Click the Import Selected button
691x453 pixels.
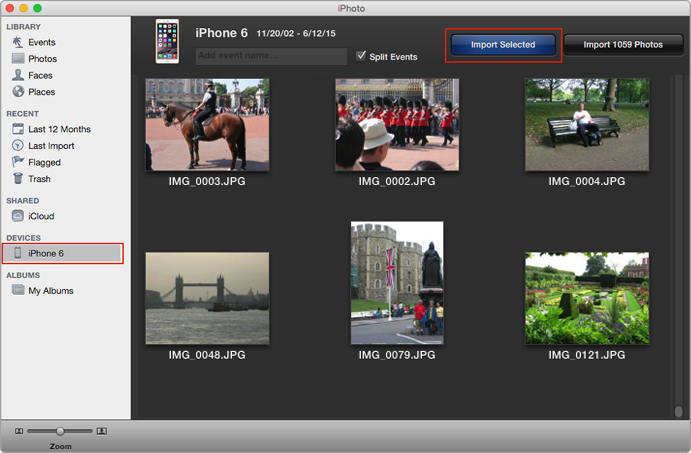pos(503,45)
